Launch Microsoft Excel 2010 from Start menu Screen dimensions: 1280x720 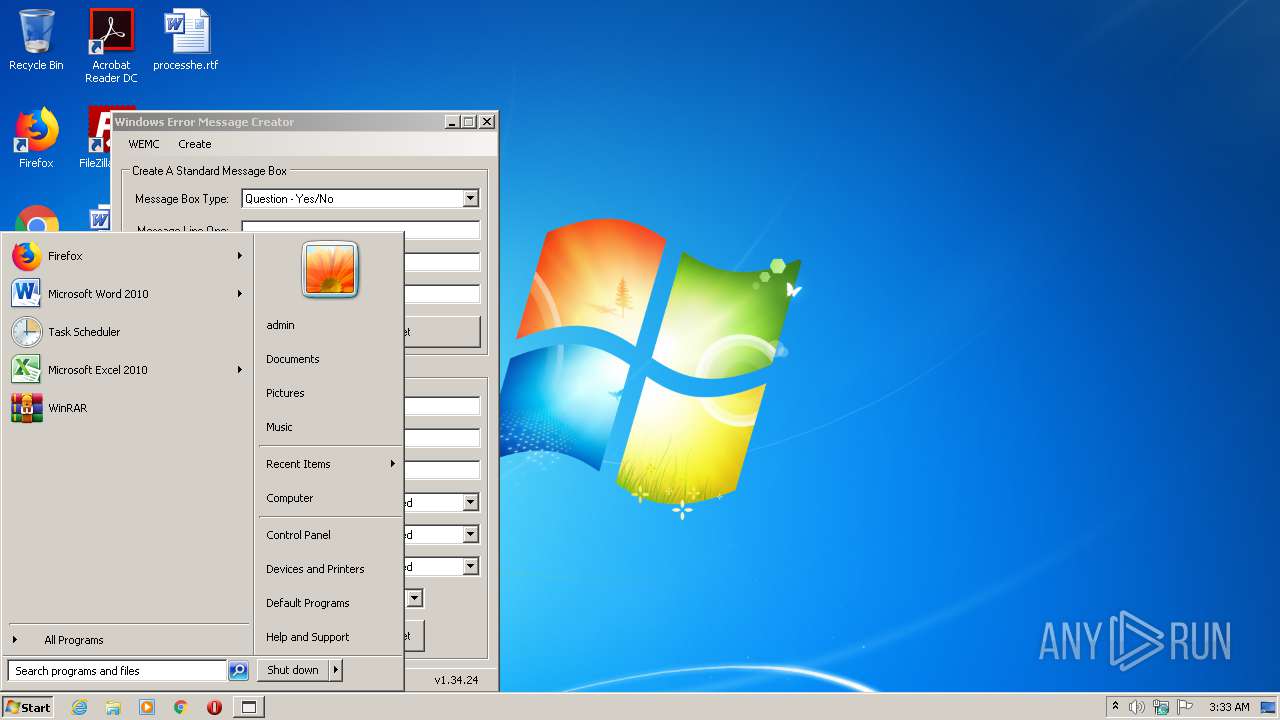coord(128,370)
